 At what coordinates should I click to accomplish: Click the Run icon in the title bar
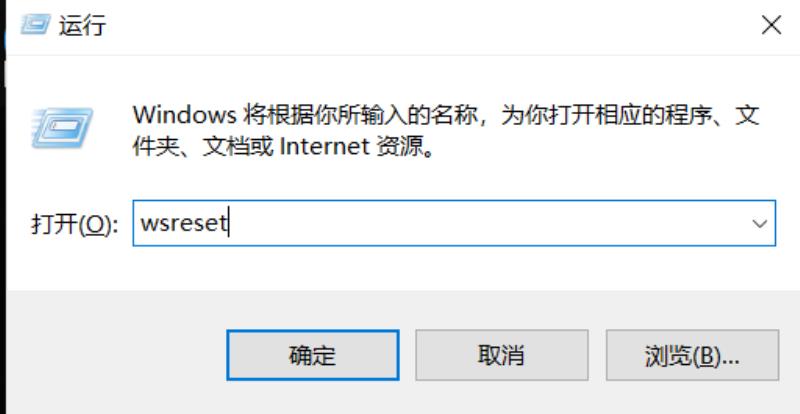pyautogui.click(x=35, y=24)
